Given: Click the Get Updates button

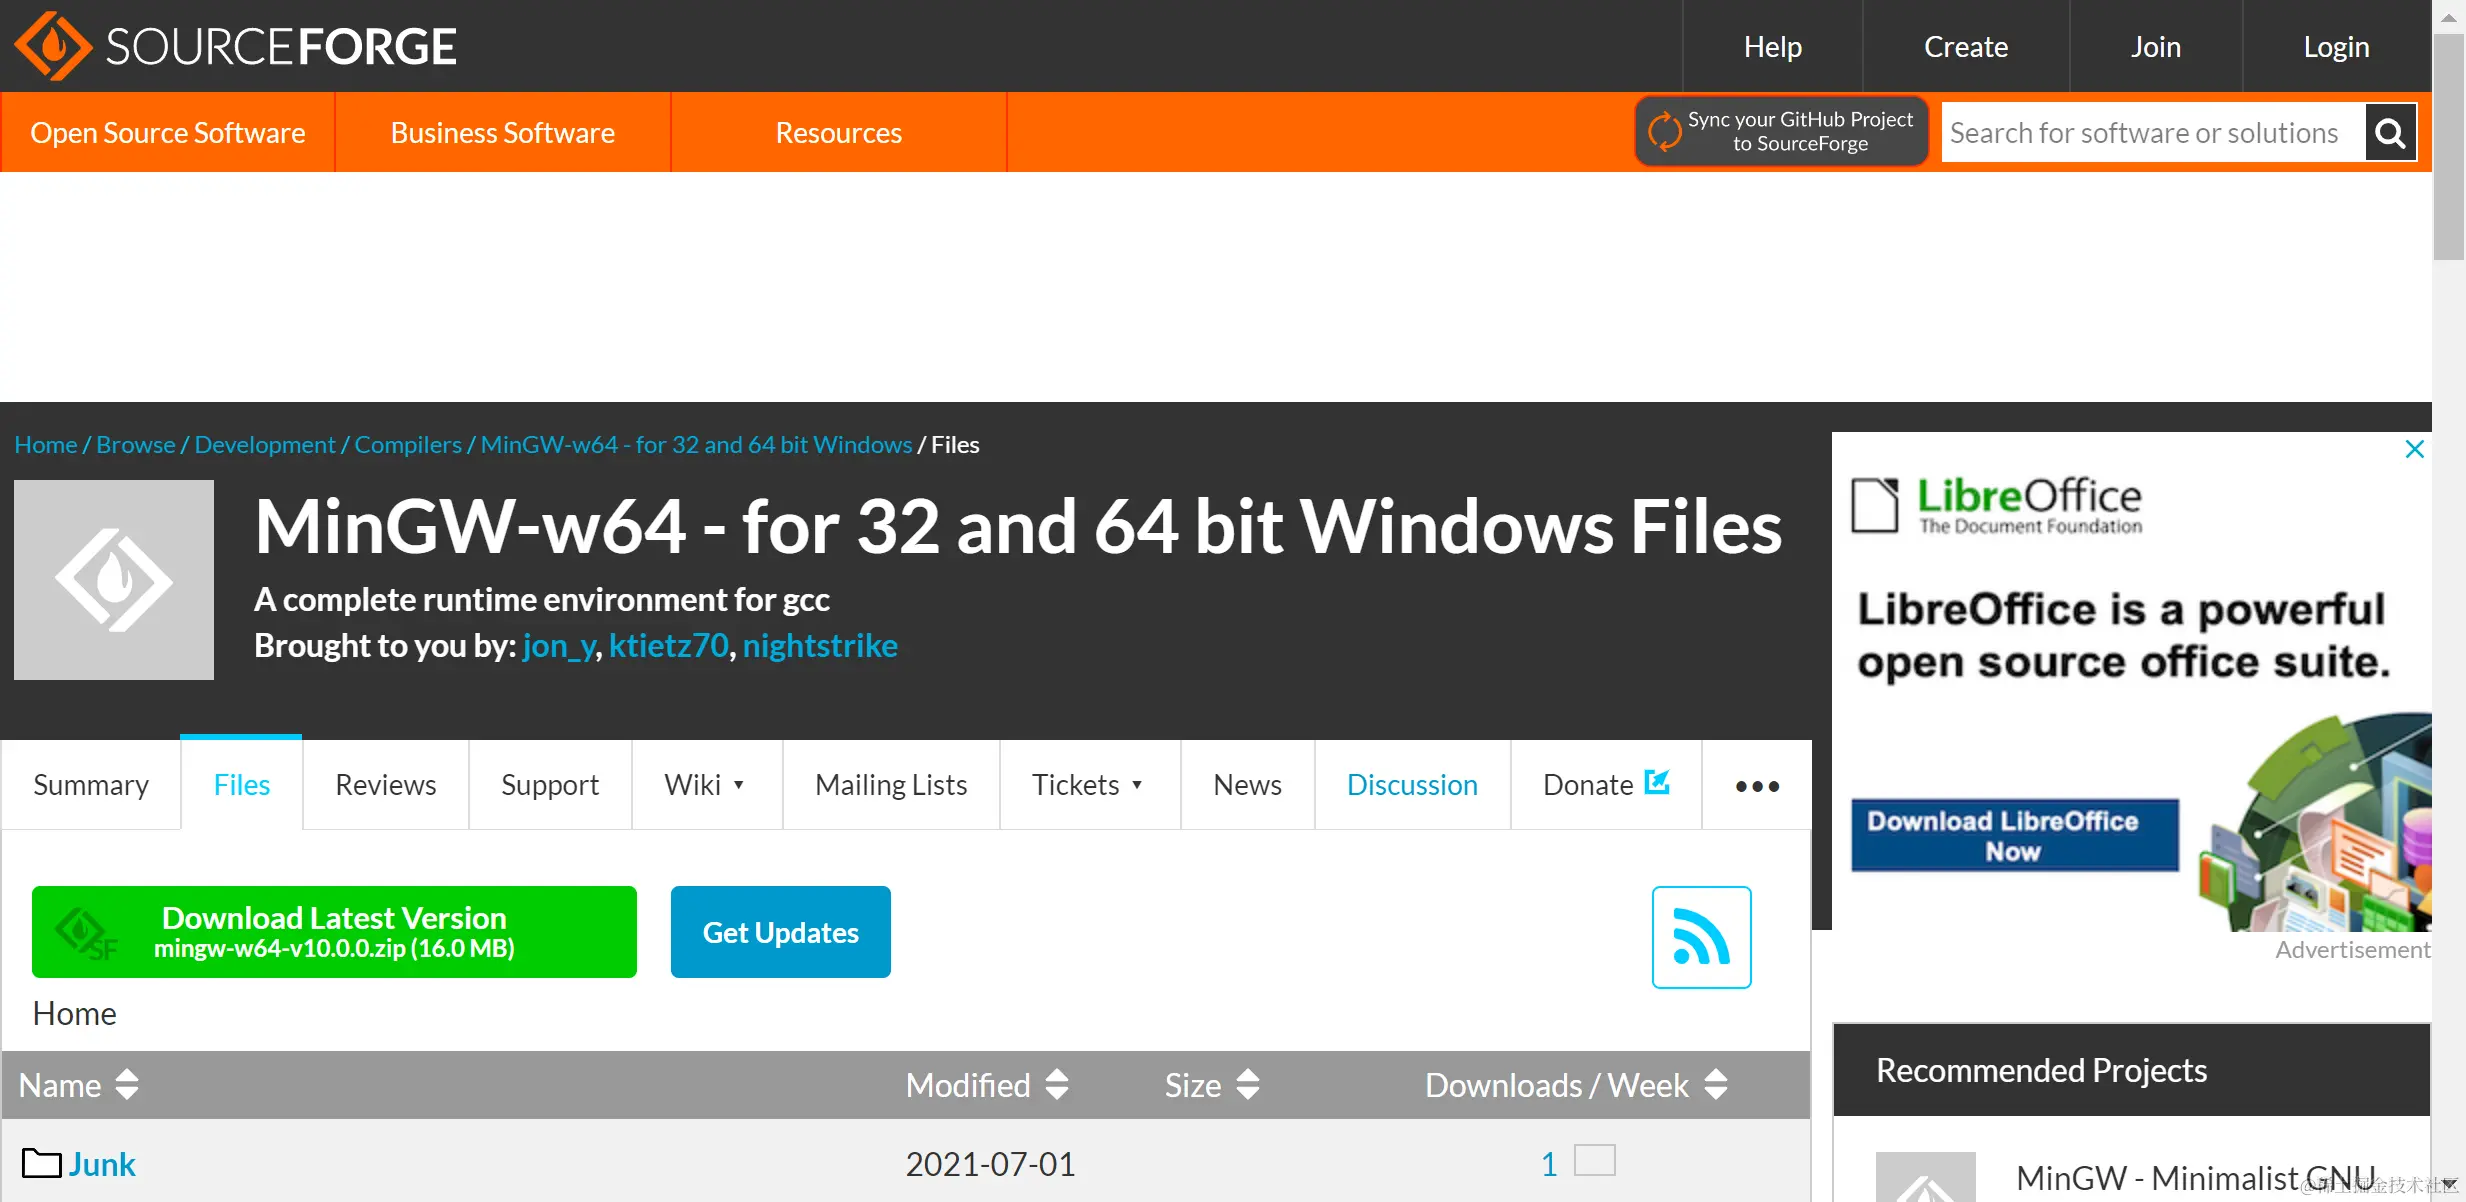Looking at the screenshot, I should point(781,932).
